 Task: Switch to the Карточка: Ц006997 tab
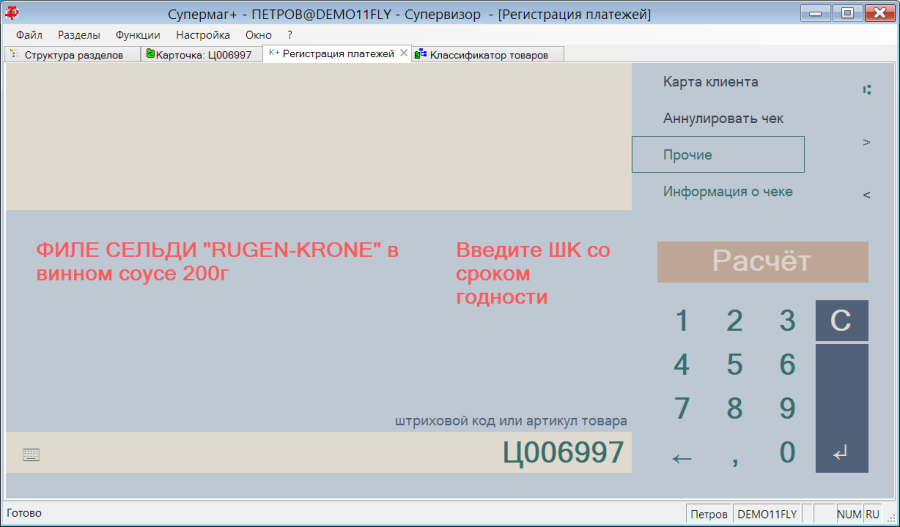click(201, 55)
